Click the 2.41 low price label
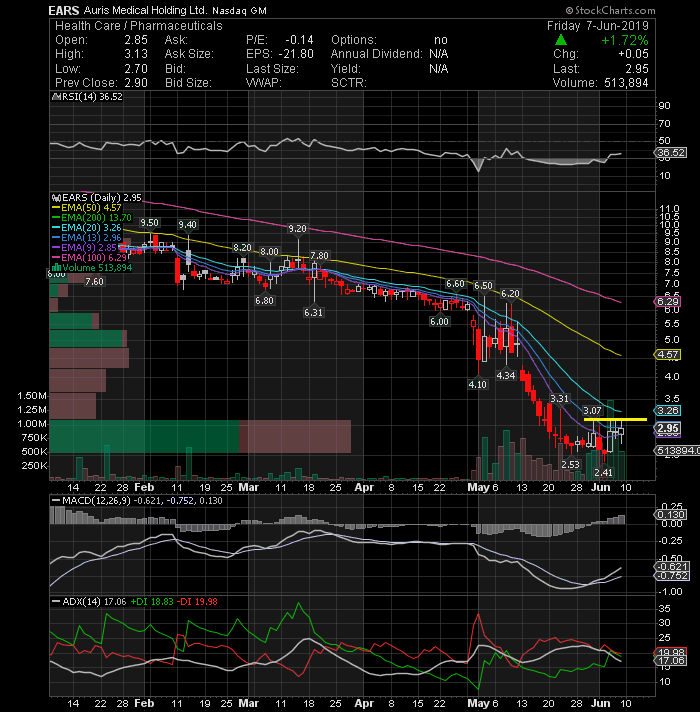700x712 pixels. [603, 473]
